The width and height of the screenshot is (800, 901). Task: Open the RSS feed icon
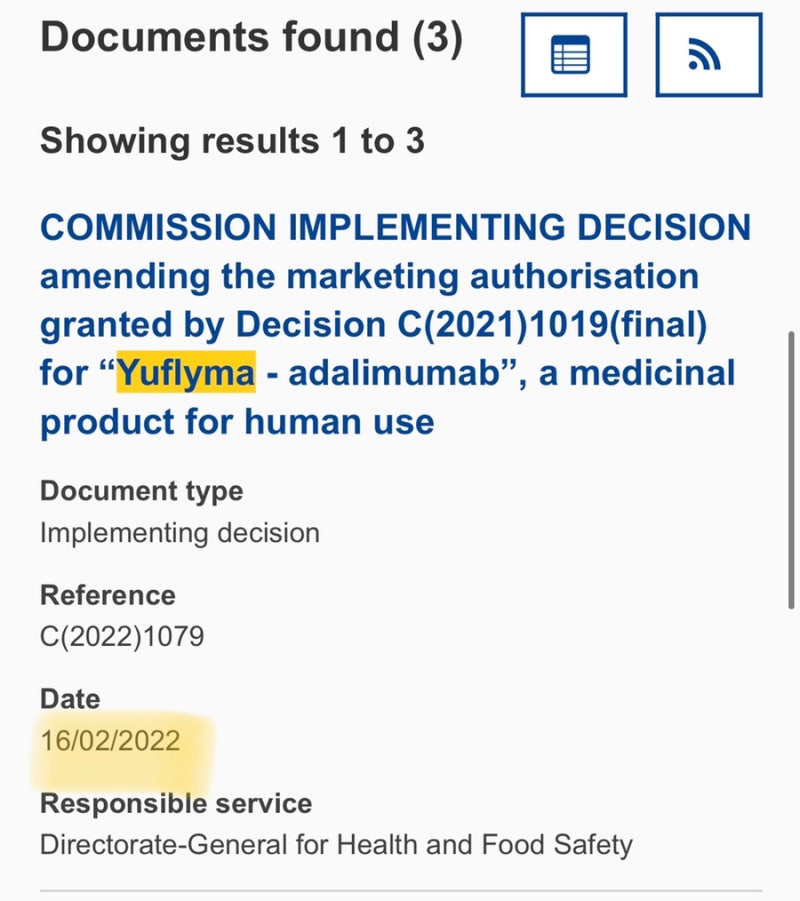(x=708, y=54)
